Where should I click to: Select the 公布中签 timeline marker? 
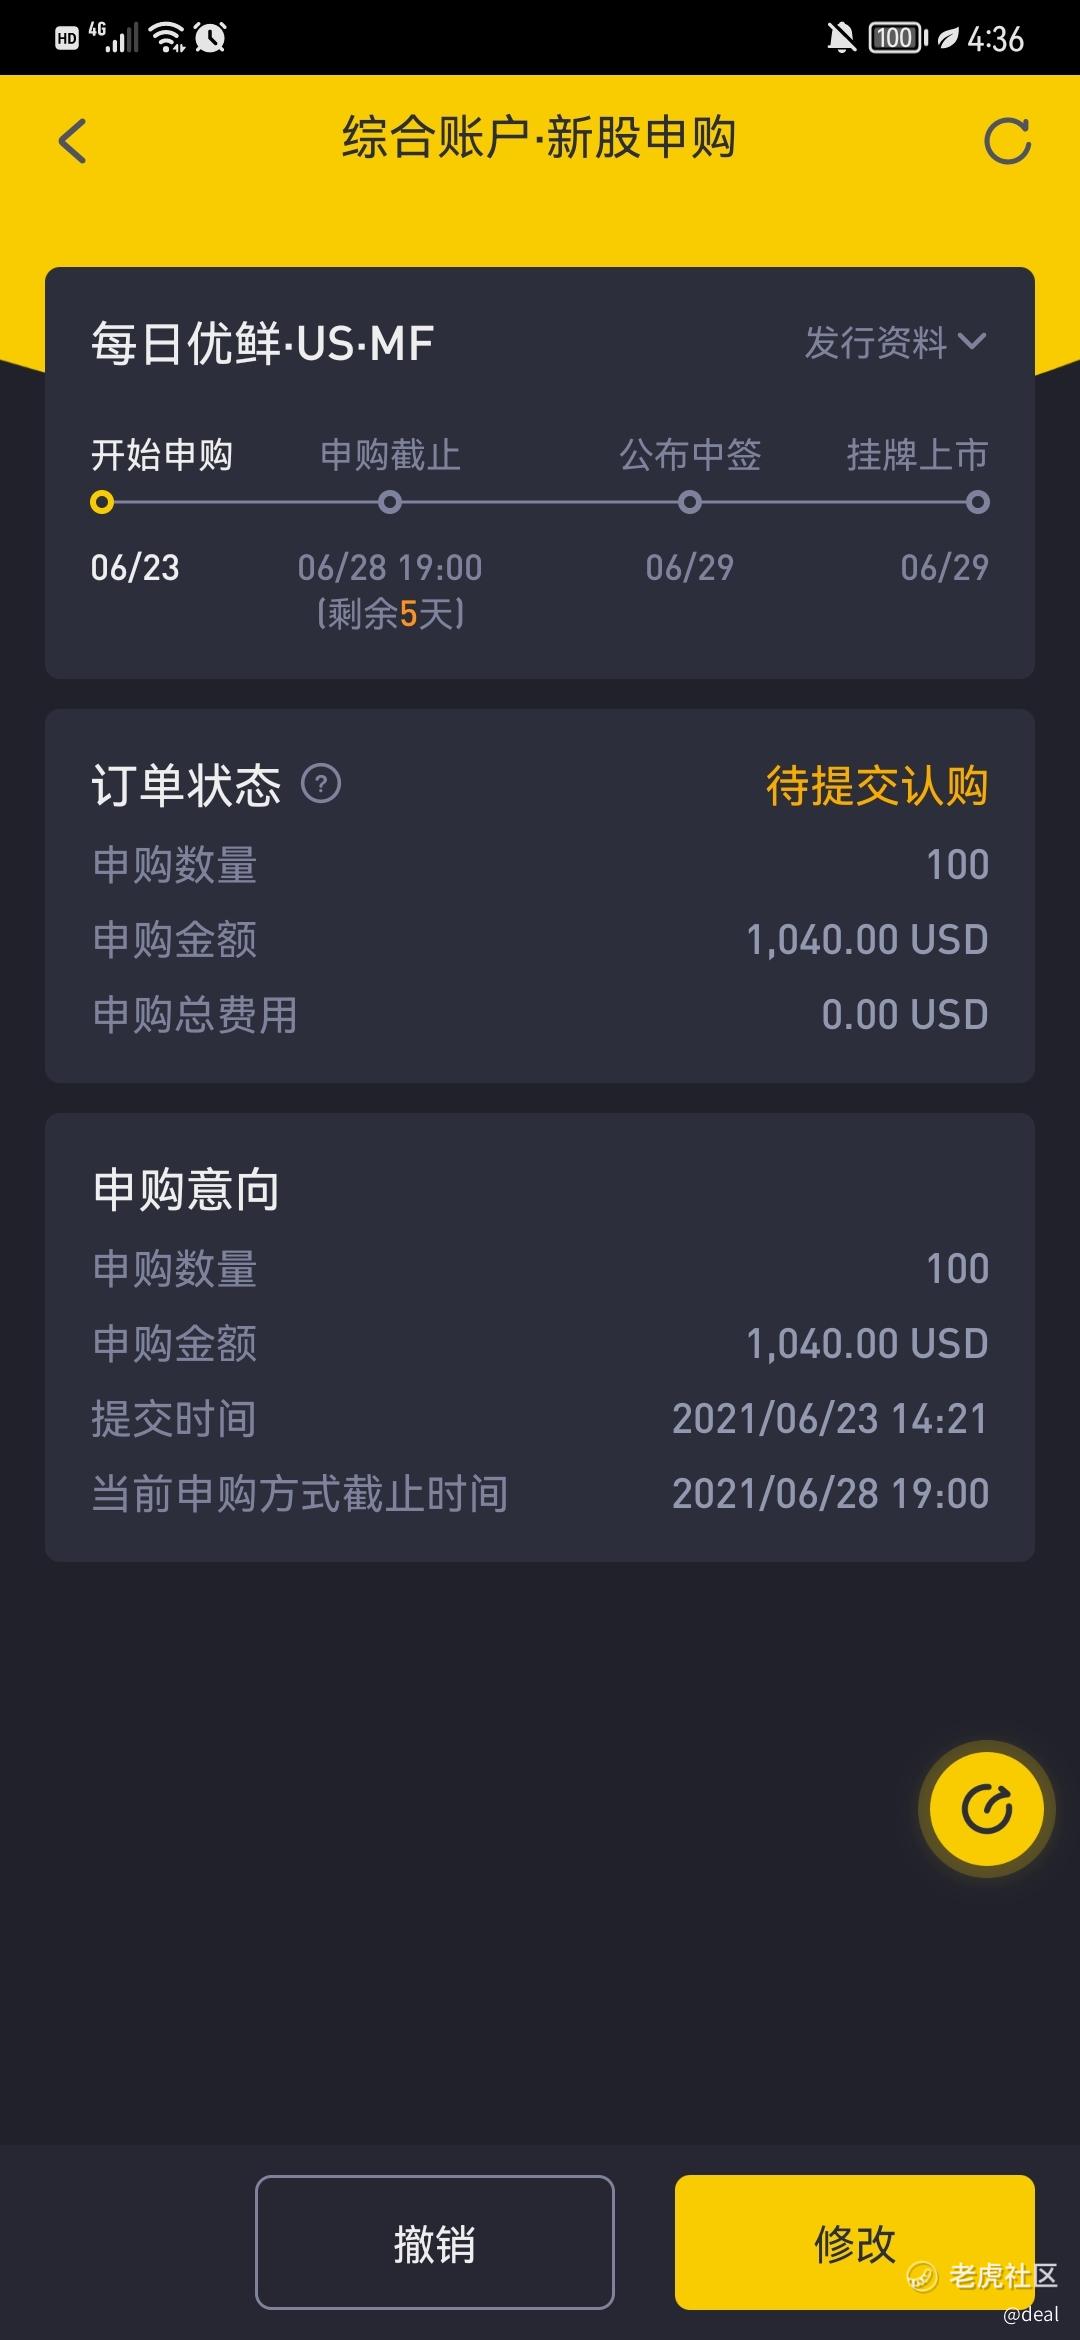[x=689, y=502]
